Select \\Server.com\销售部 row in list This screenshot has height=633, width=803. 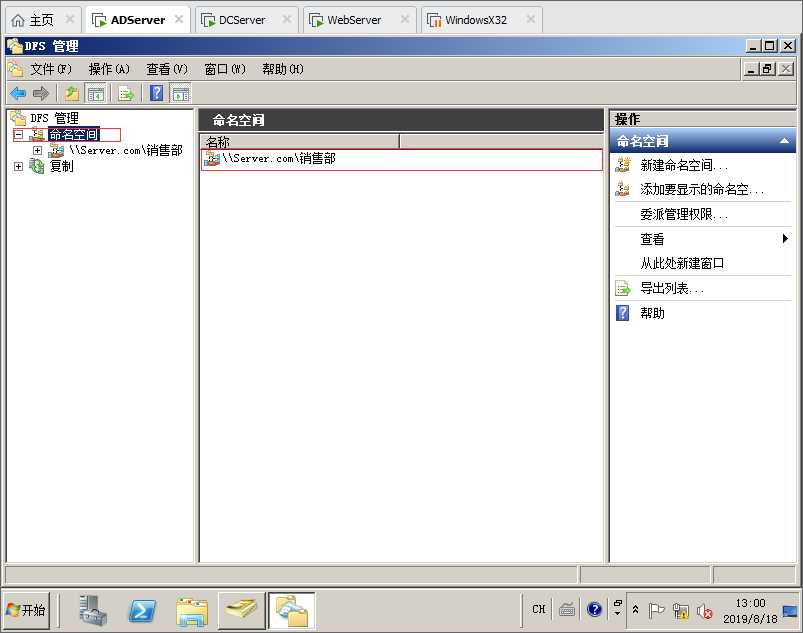click(402, 159)
